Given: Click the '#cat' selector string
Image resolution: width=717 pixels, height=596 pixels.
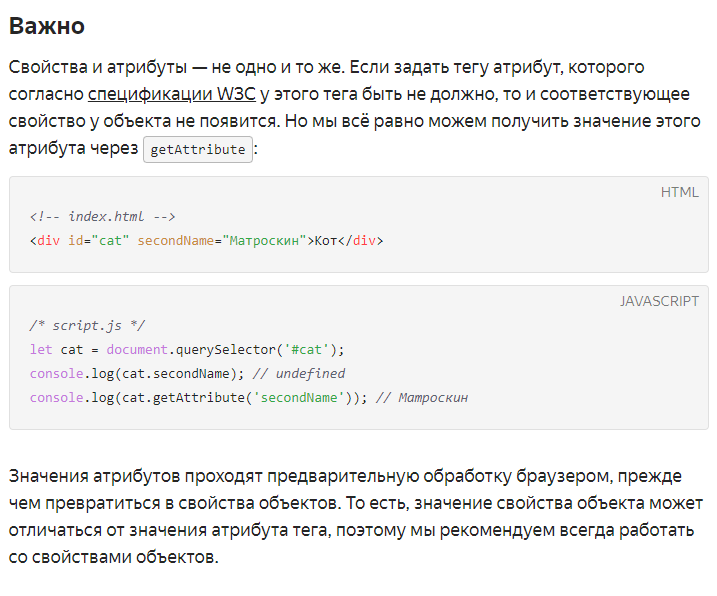Looking at the screenshot, I should tap(306, 350).
